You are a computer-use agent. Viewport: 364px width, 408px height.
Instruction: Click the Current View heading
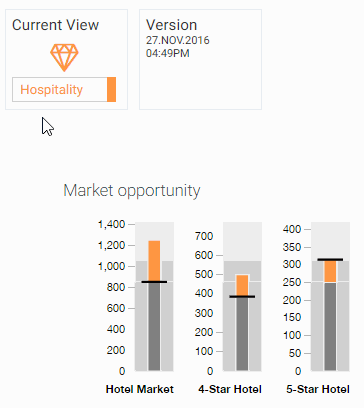coord(55,25)
